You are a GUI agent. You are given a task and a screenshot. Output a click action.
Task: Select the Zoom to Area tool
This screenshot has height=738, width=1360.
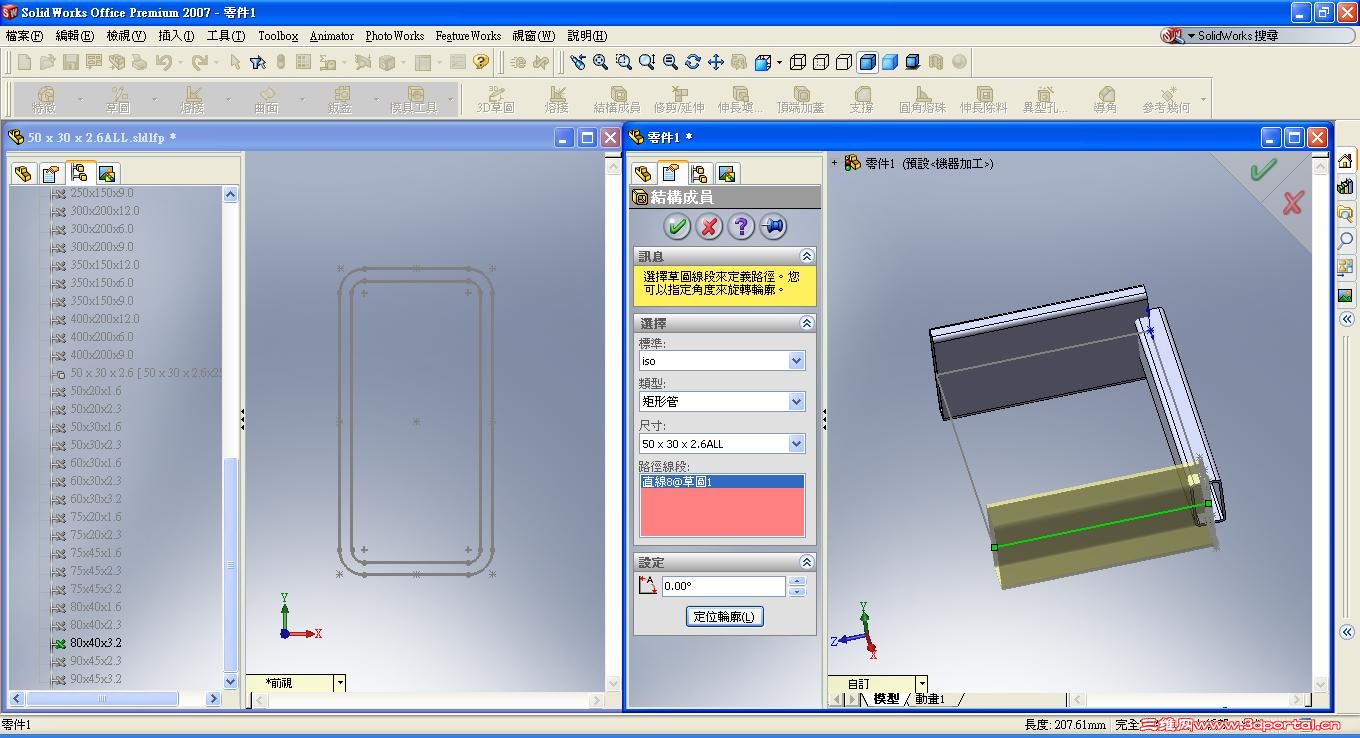[x=624, y=62]
